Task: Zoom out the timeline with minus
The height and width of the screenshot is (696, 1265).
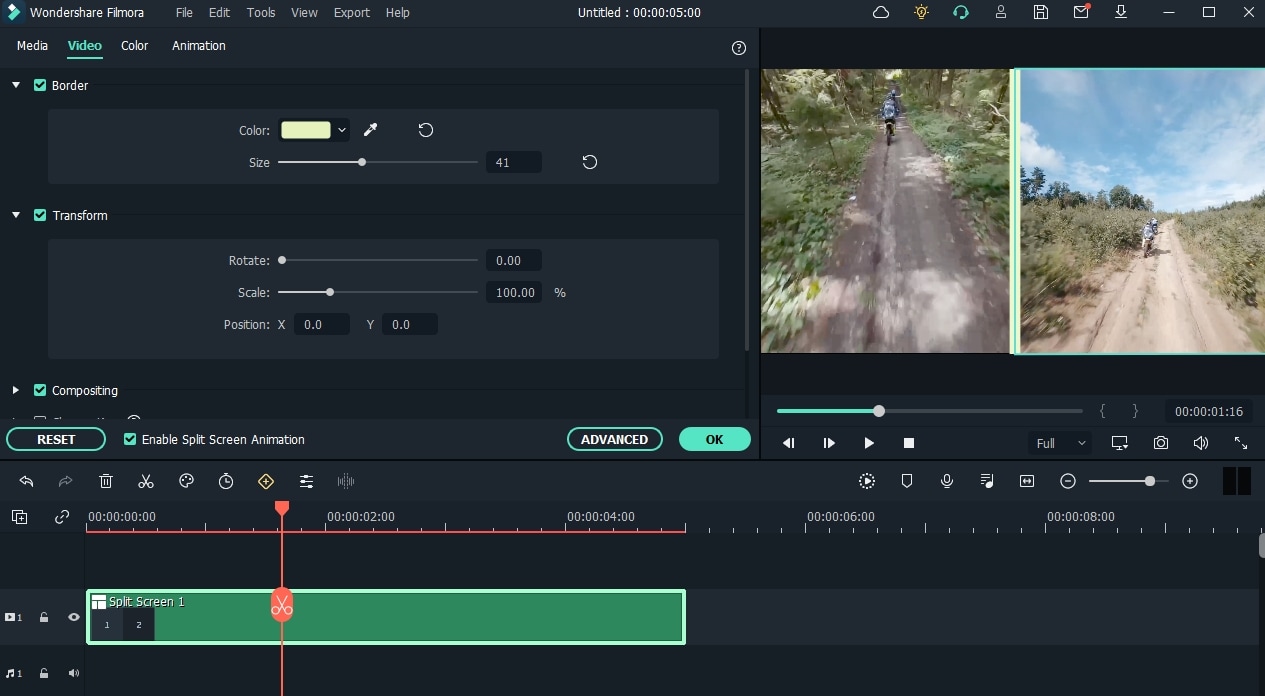Action: (x=1068, y=481)
